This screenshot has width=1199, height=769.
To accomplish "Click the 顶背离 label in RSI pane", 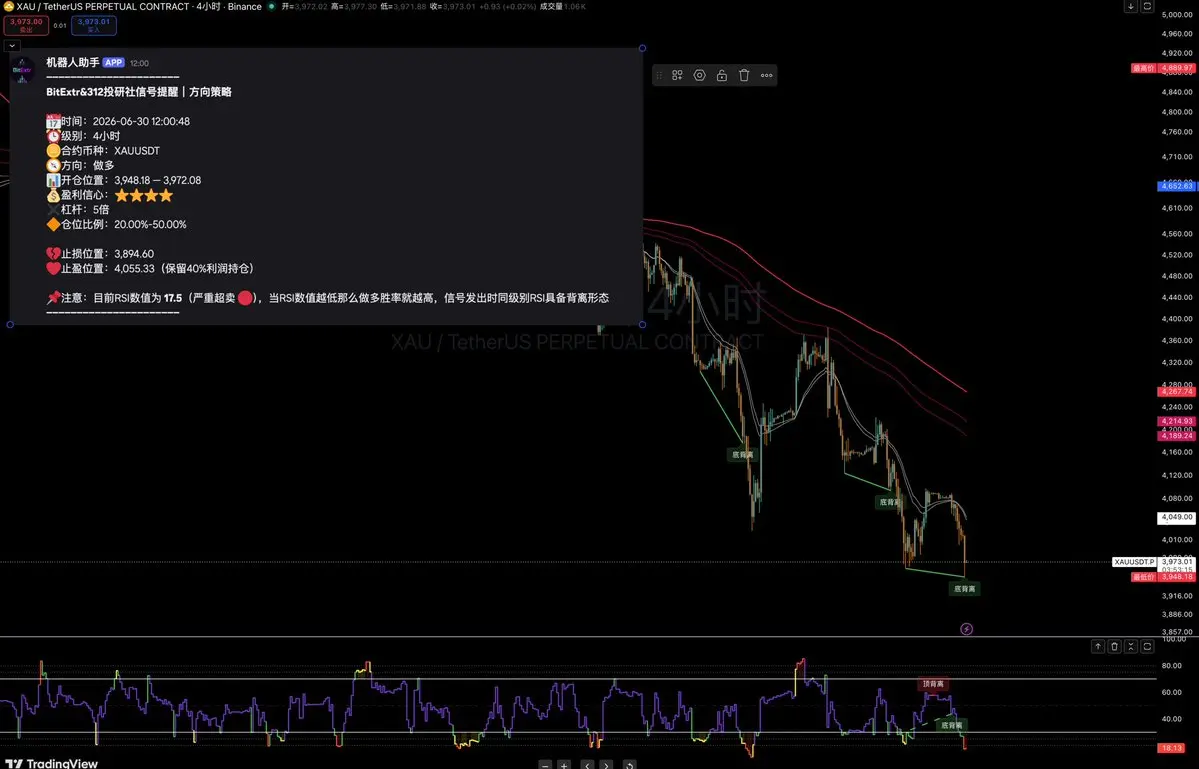I will (933, 684).
